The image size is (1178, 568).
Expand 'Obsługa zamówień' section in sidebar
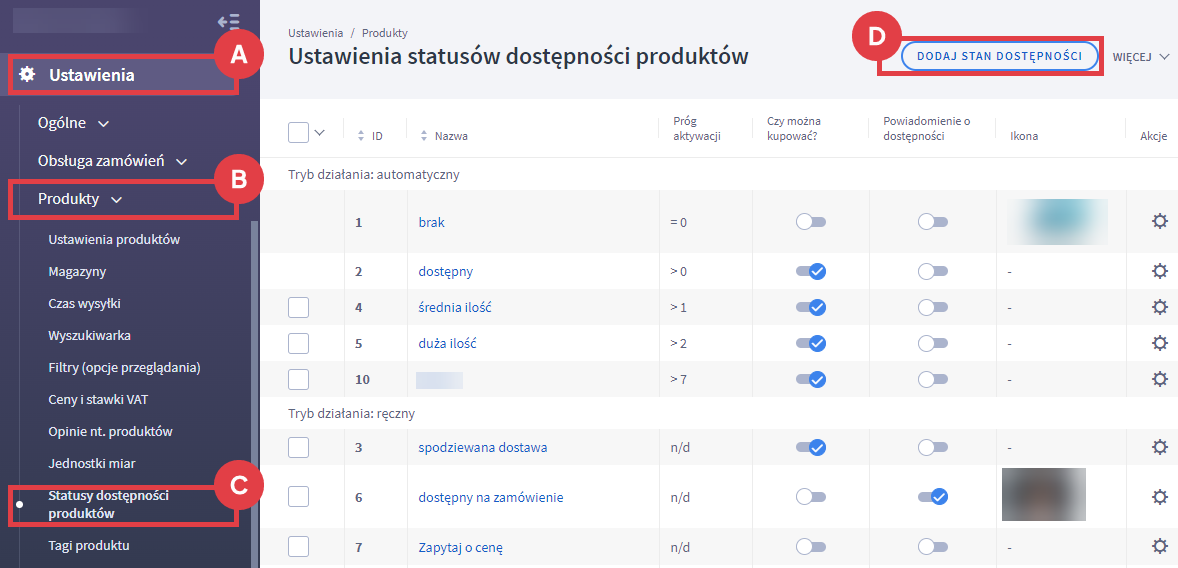click(x=111, y=161)
